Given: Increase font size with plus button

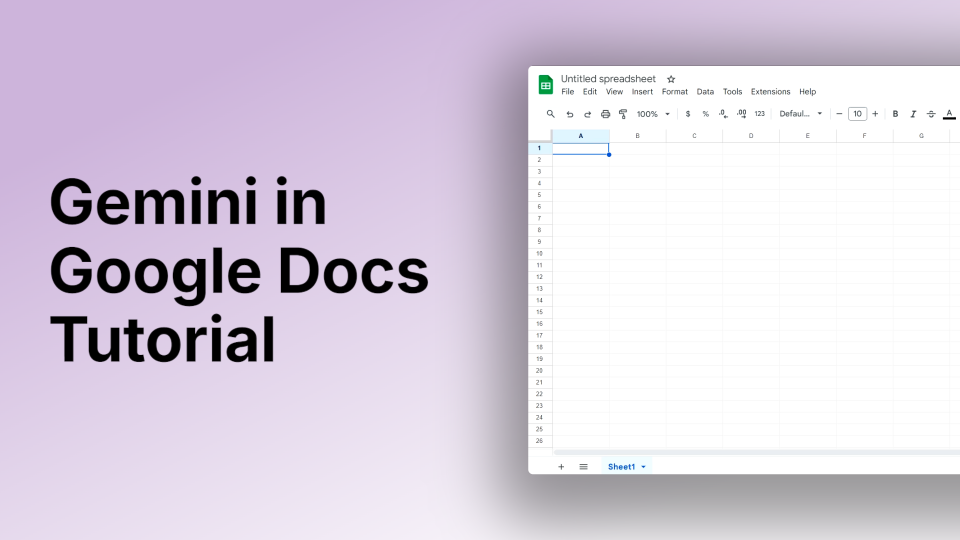Looking at the screenshot, I should coord(876,114).
